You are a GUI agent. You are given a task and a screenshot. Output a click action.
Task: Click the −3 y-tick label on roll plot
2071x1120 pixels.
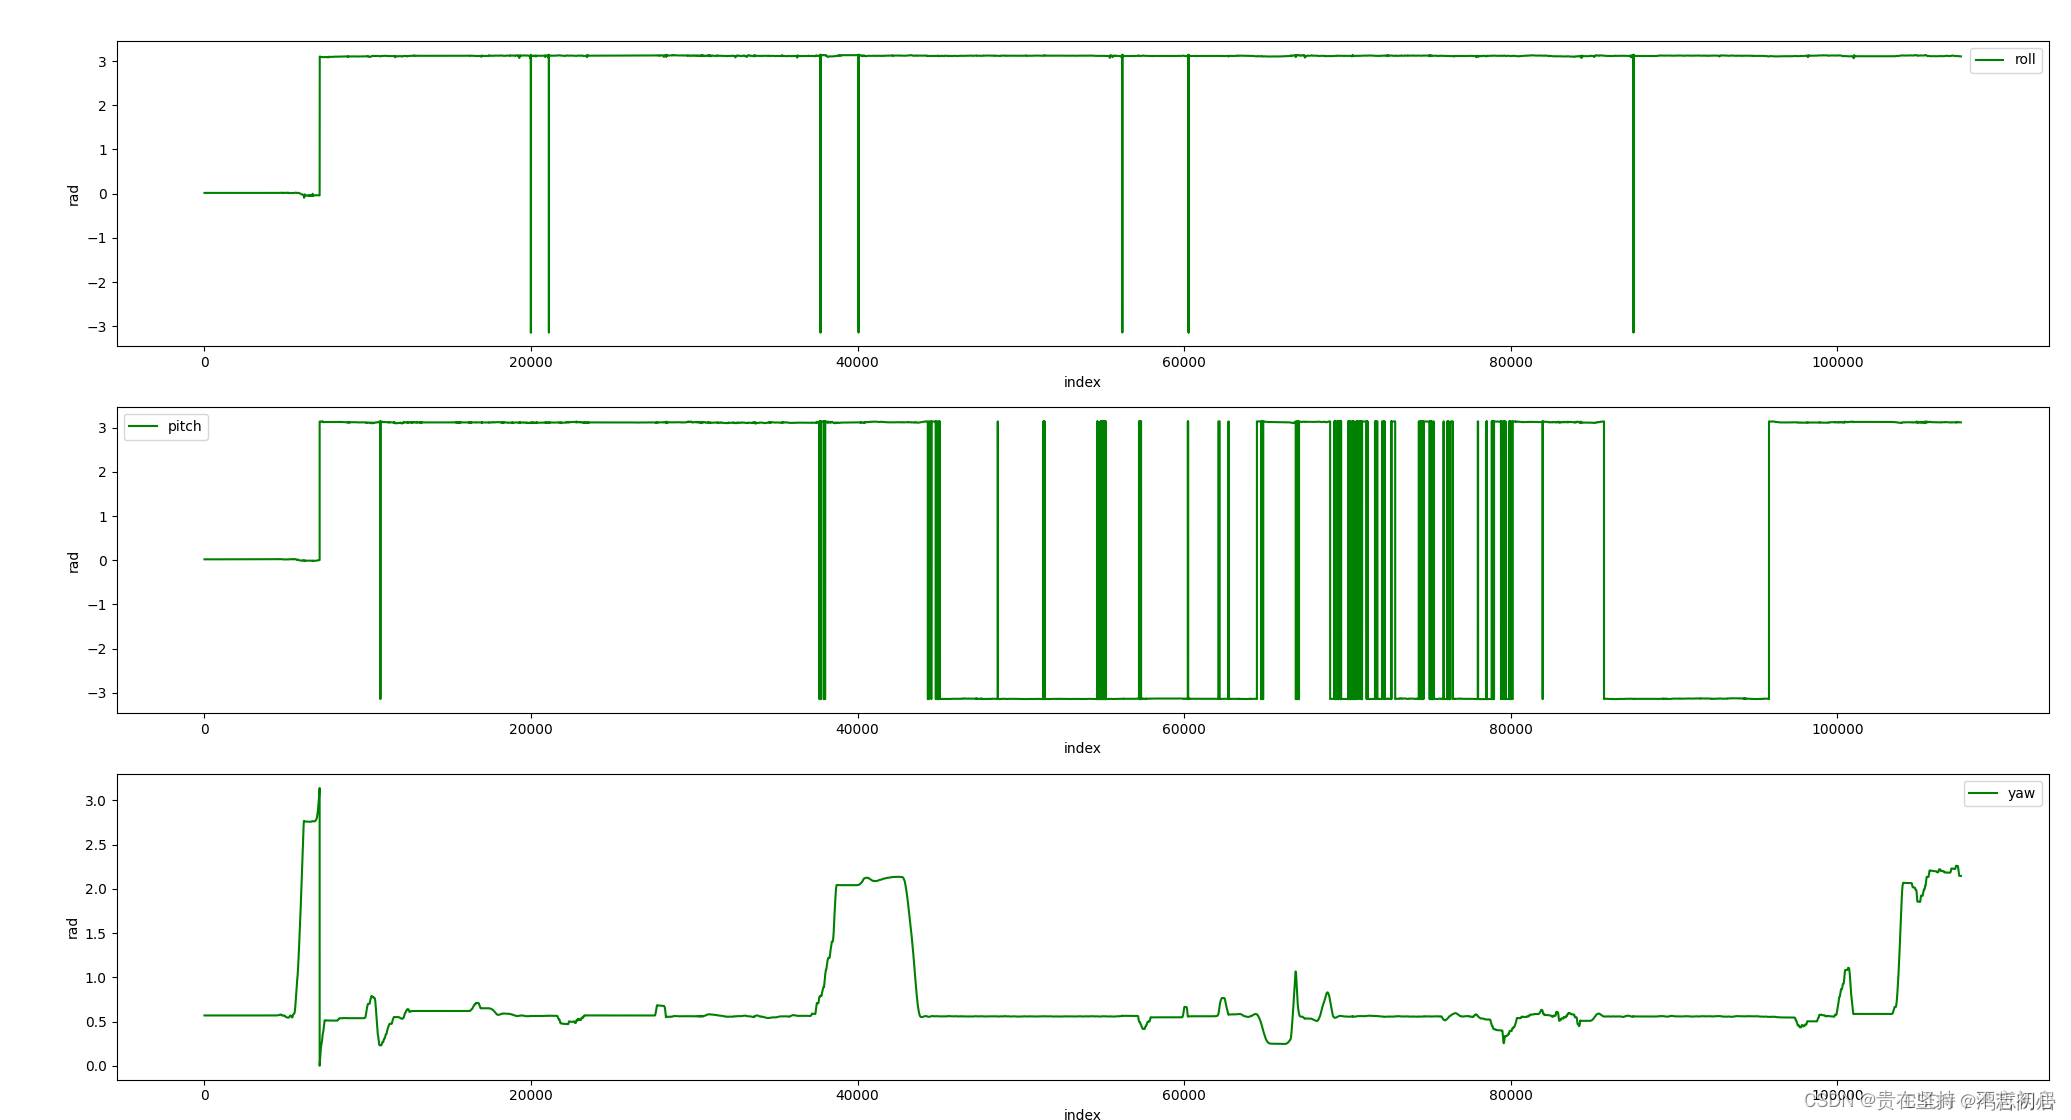coord(96,327)
